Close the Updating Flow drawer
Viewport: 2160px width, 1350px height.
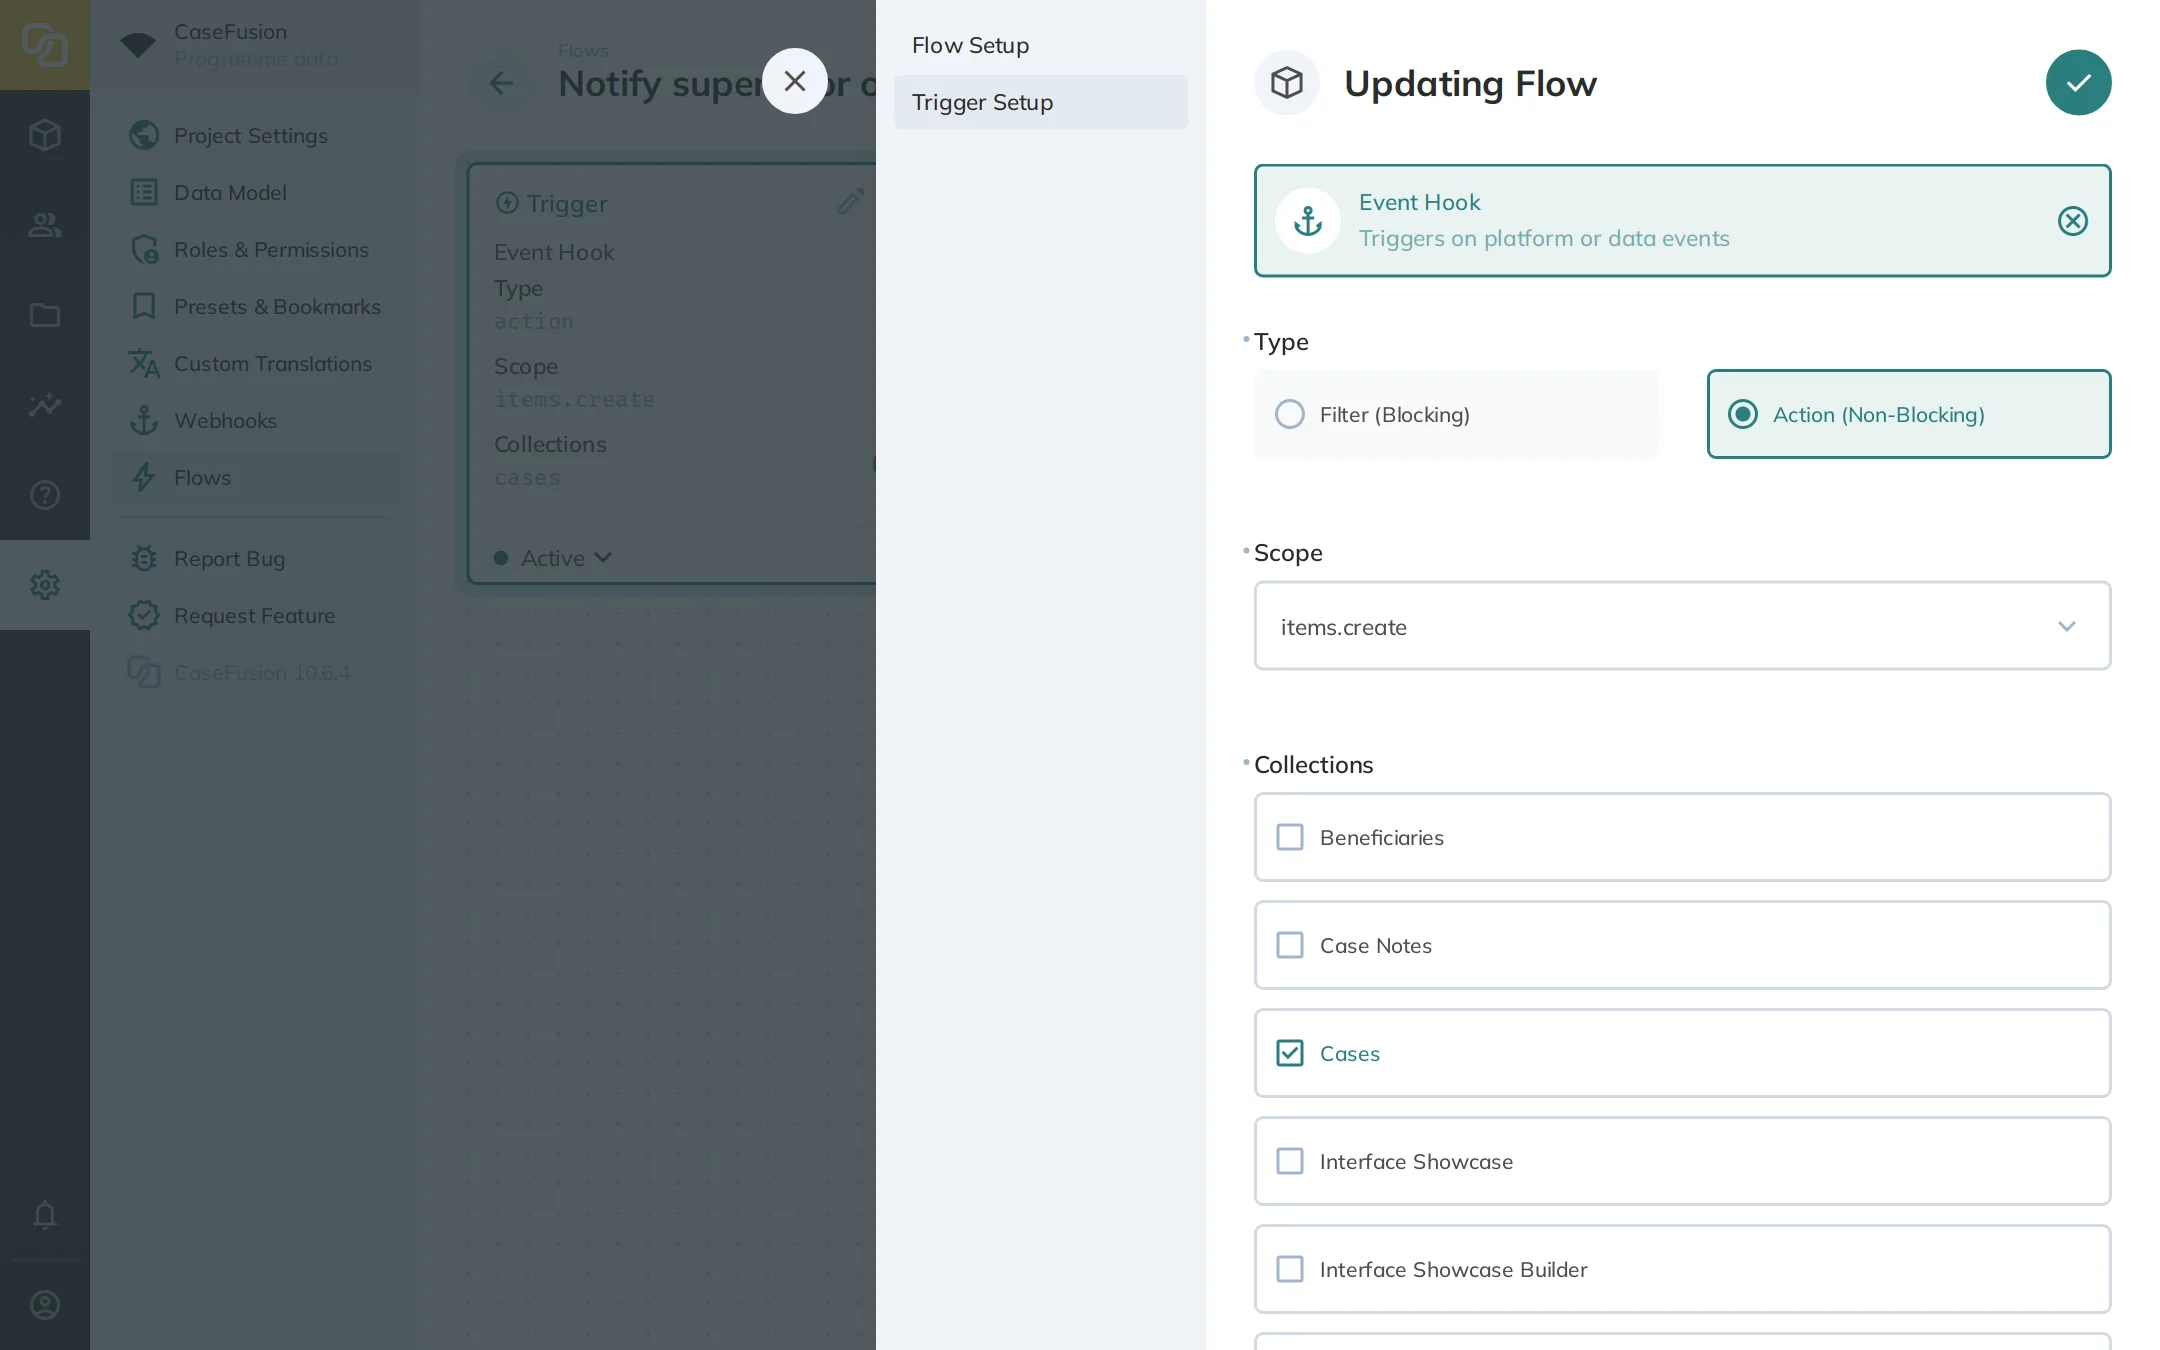tap(795, 81)
